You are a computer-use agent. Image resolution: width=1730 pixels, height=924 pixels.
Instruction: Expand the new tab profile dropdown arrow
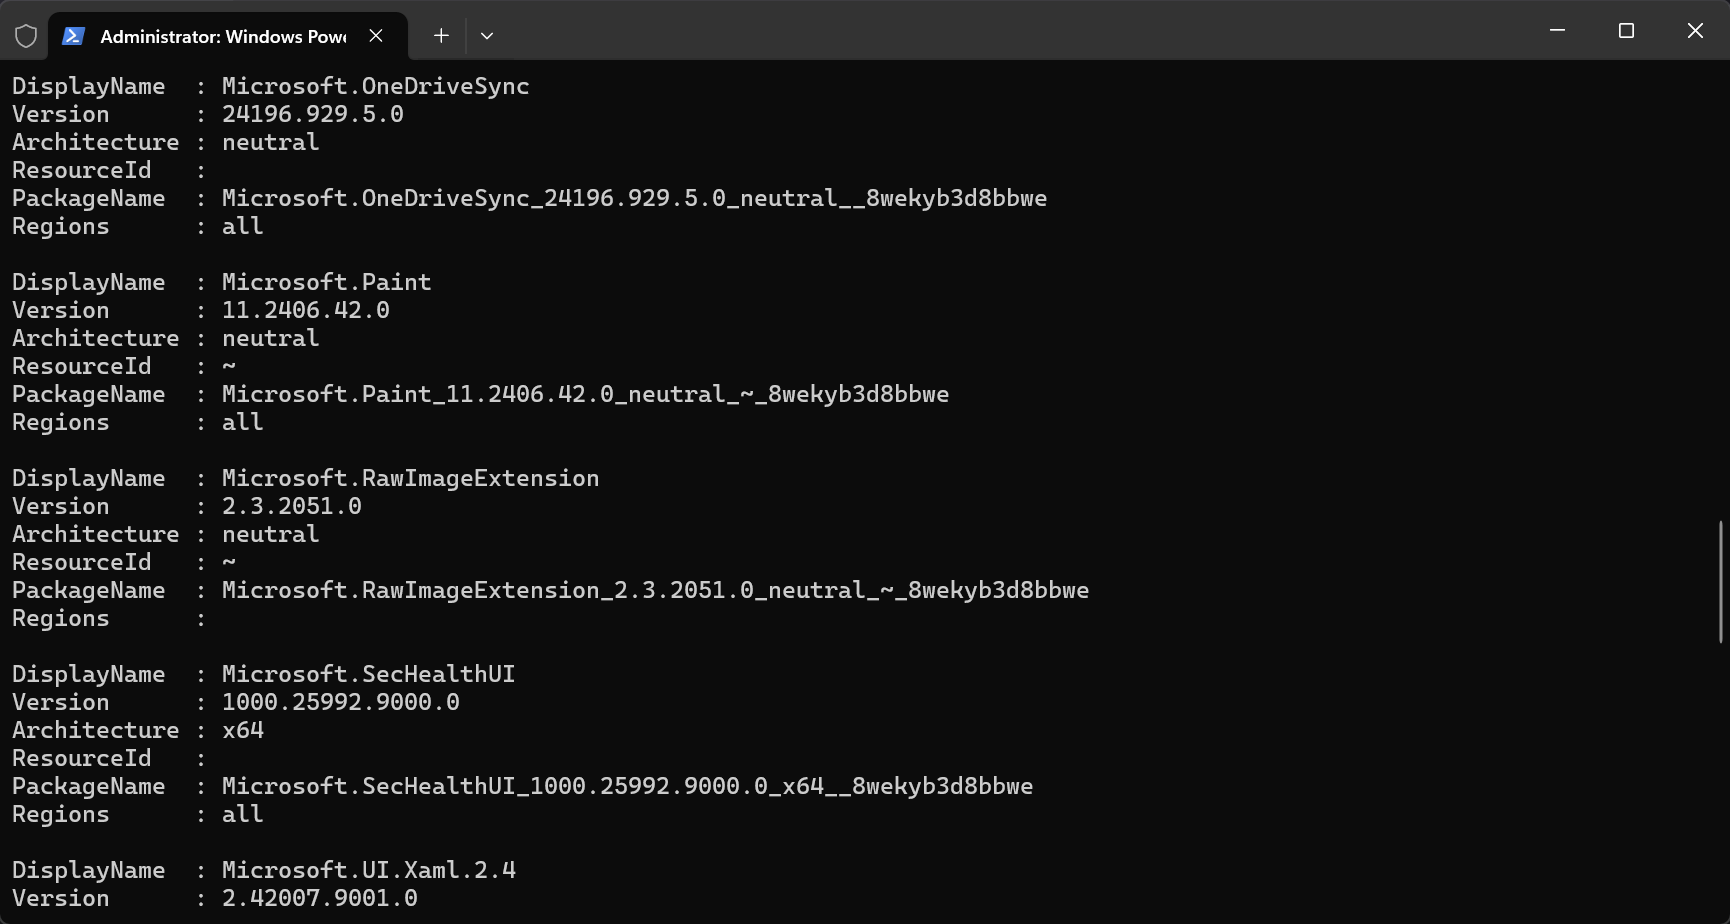pos(487,36)
